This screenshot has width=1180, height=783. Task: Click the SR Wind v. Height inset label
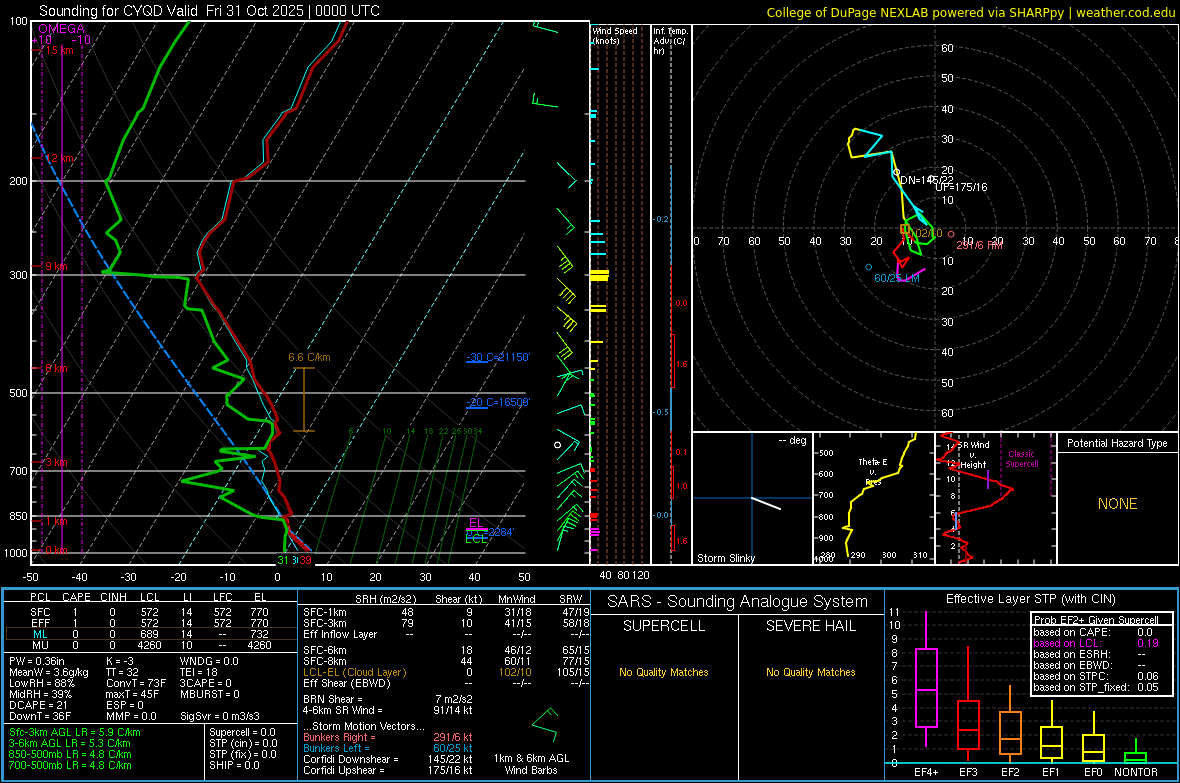974,455
